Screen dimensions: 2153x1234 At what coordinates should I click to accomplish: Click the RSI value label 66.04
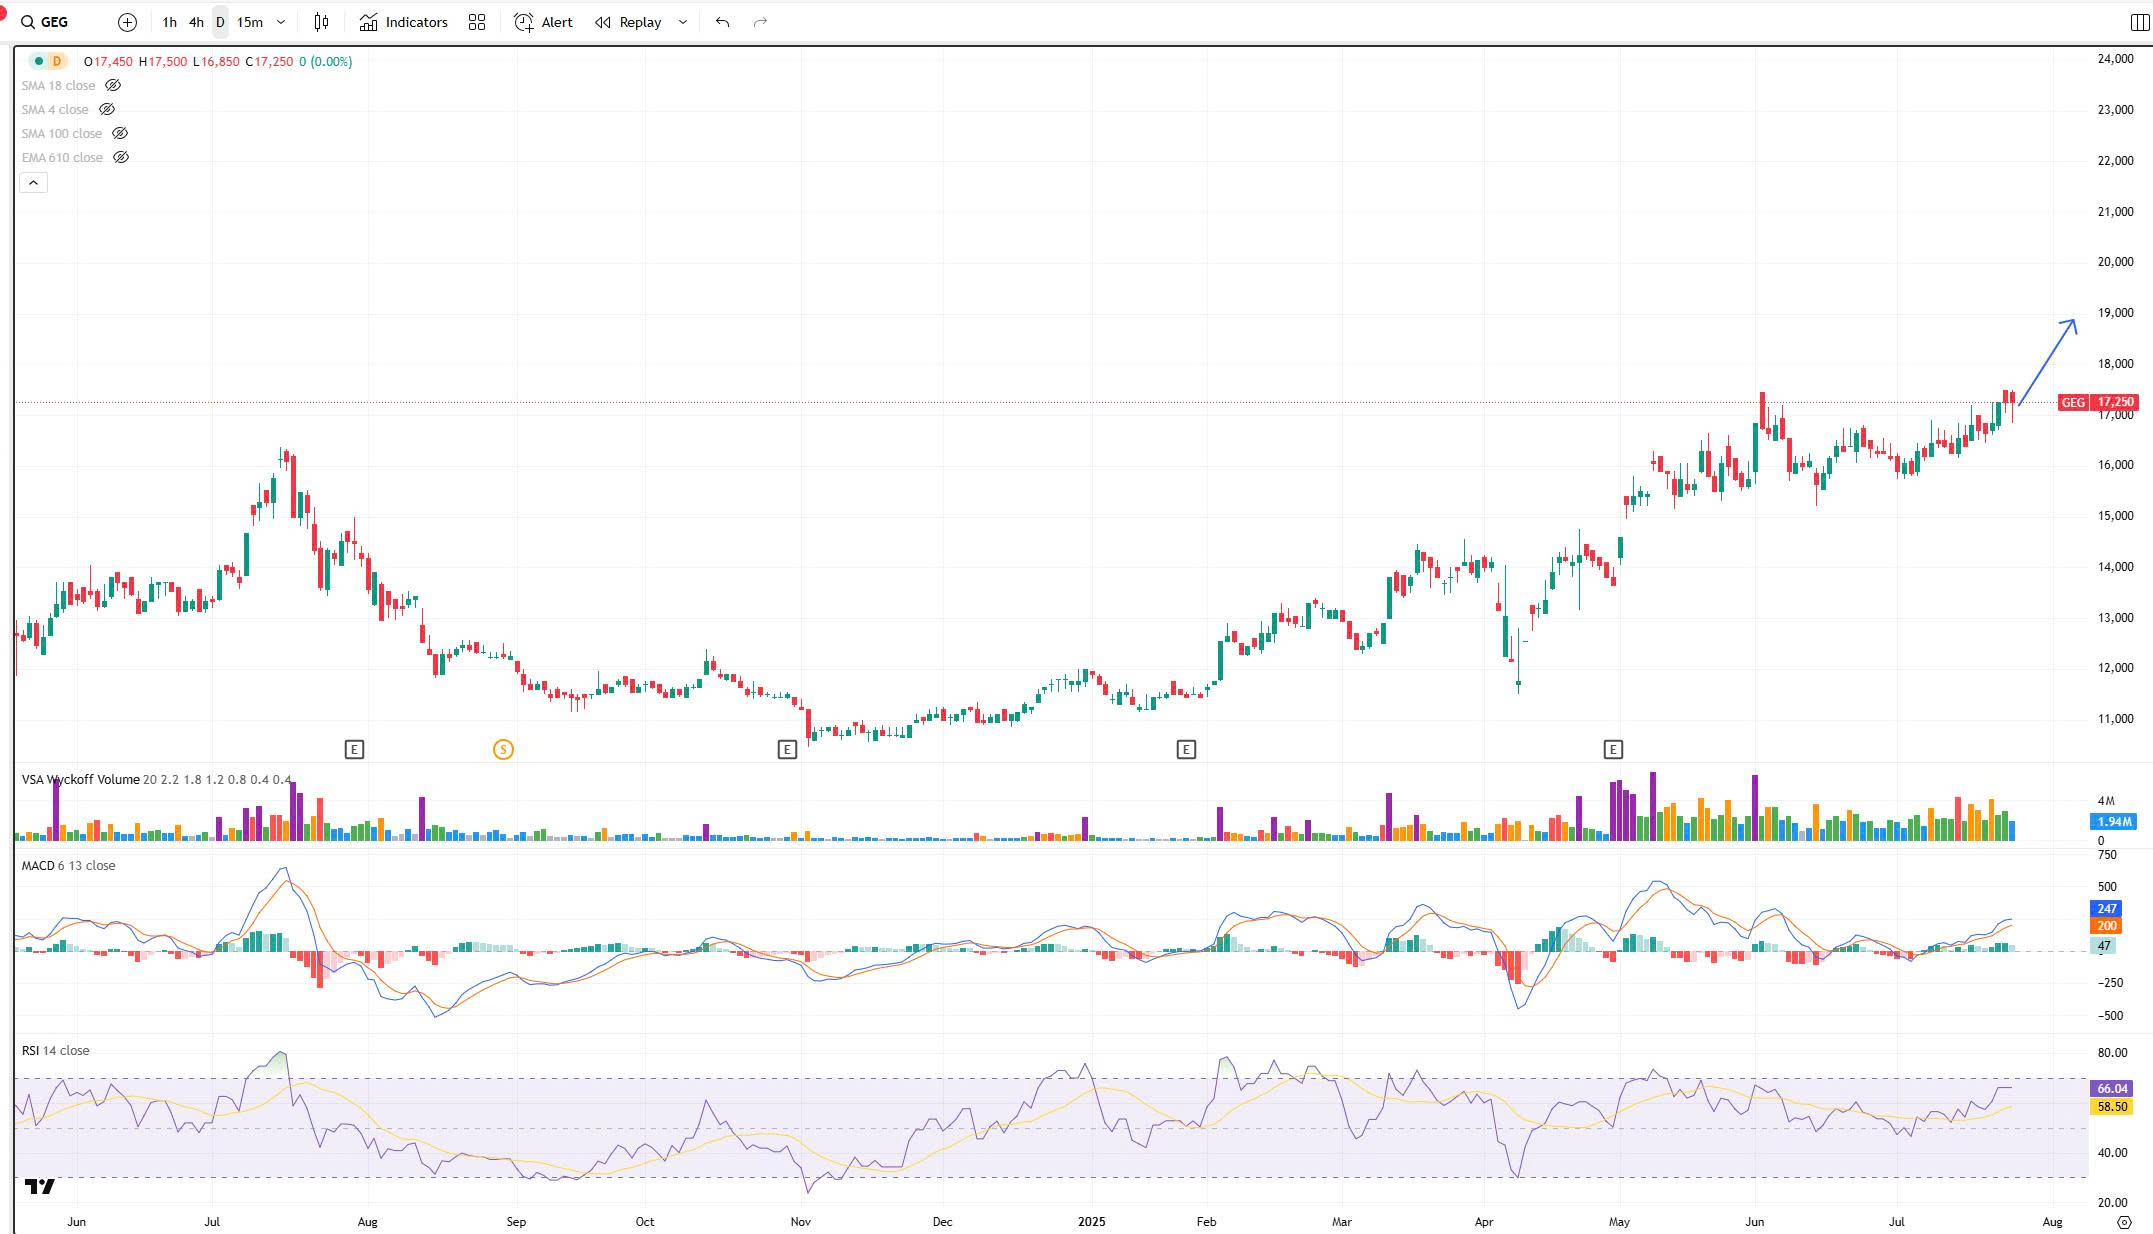pos(2111,1089)
